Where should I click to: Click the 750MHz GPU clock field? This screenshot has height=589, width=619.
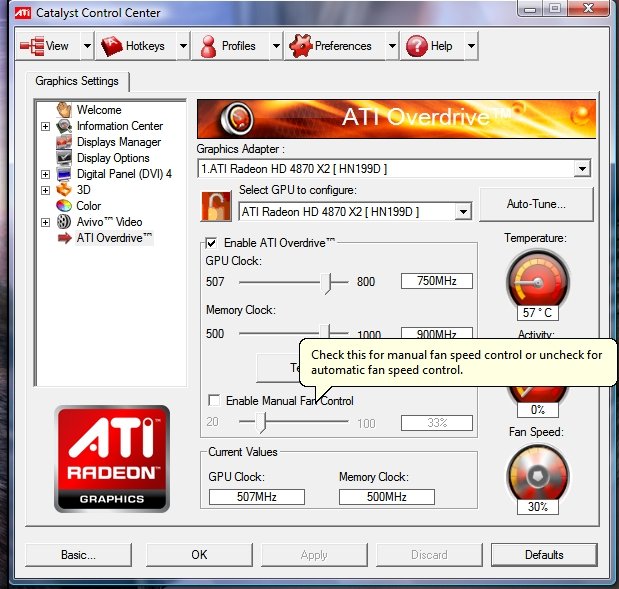click(437, 281)
